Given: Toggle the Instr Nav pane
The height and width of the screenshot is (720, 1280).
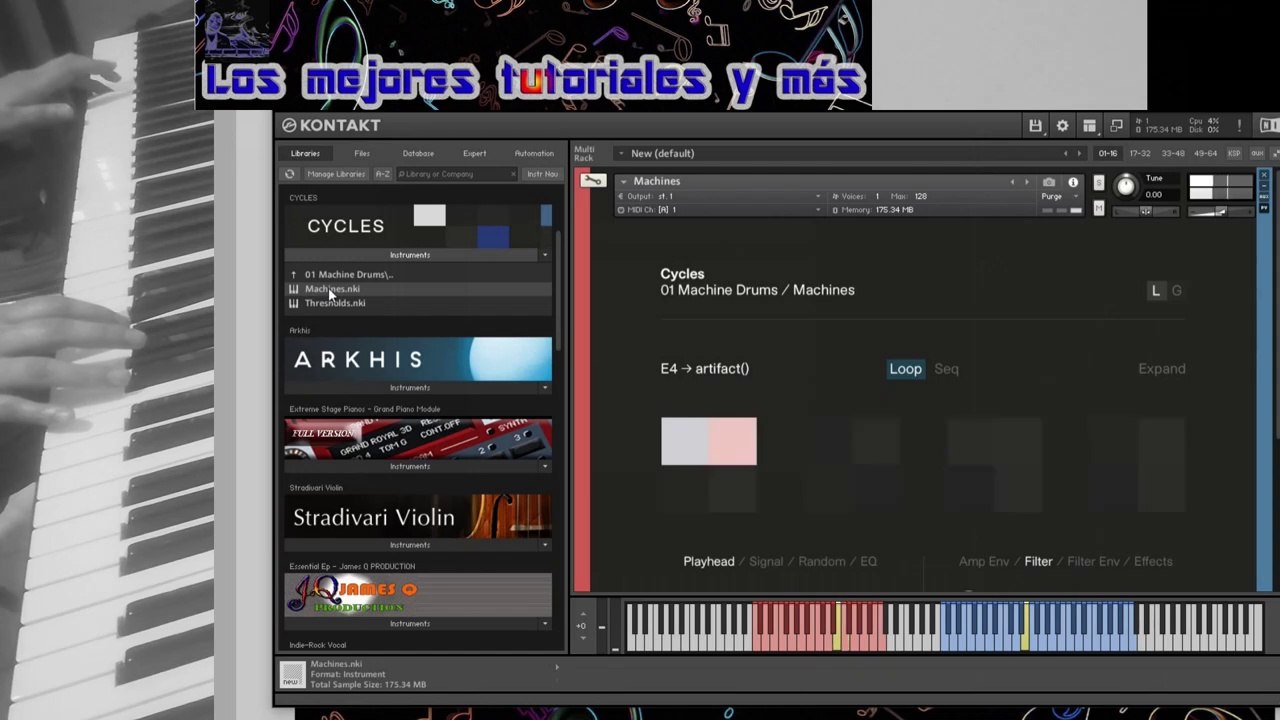Looking at the screenshot, I should [543, 174].
